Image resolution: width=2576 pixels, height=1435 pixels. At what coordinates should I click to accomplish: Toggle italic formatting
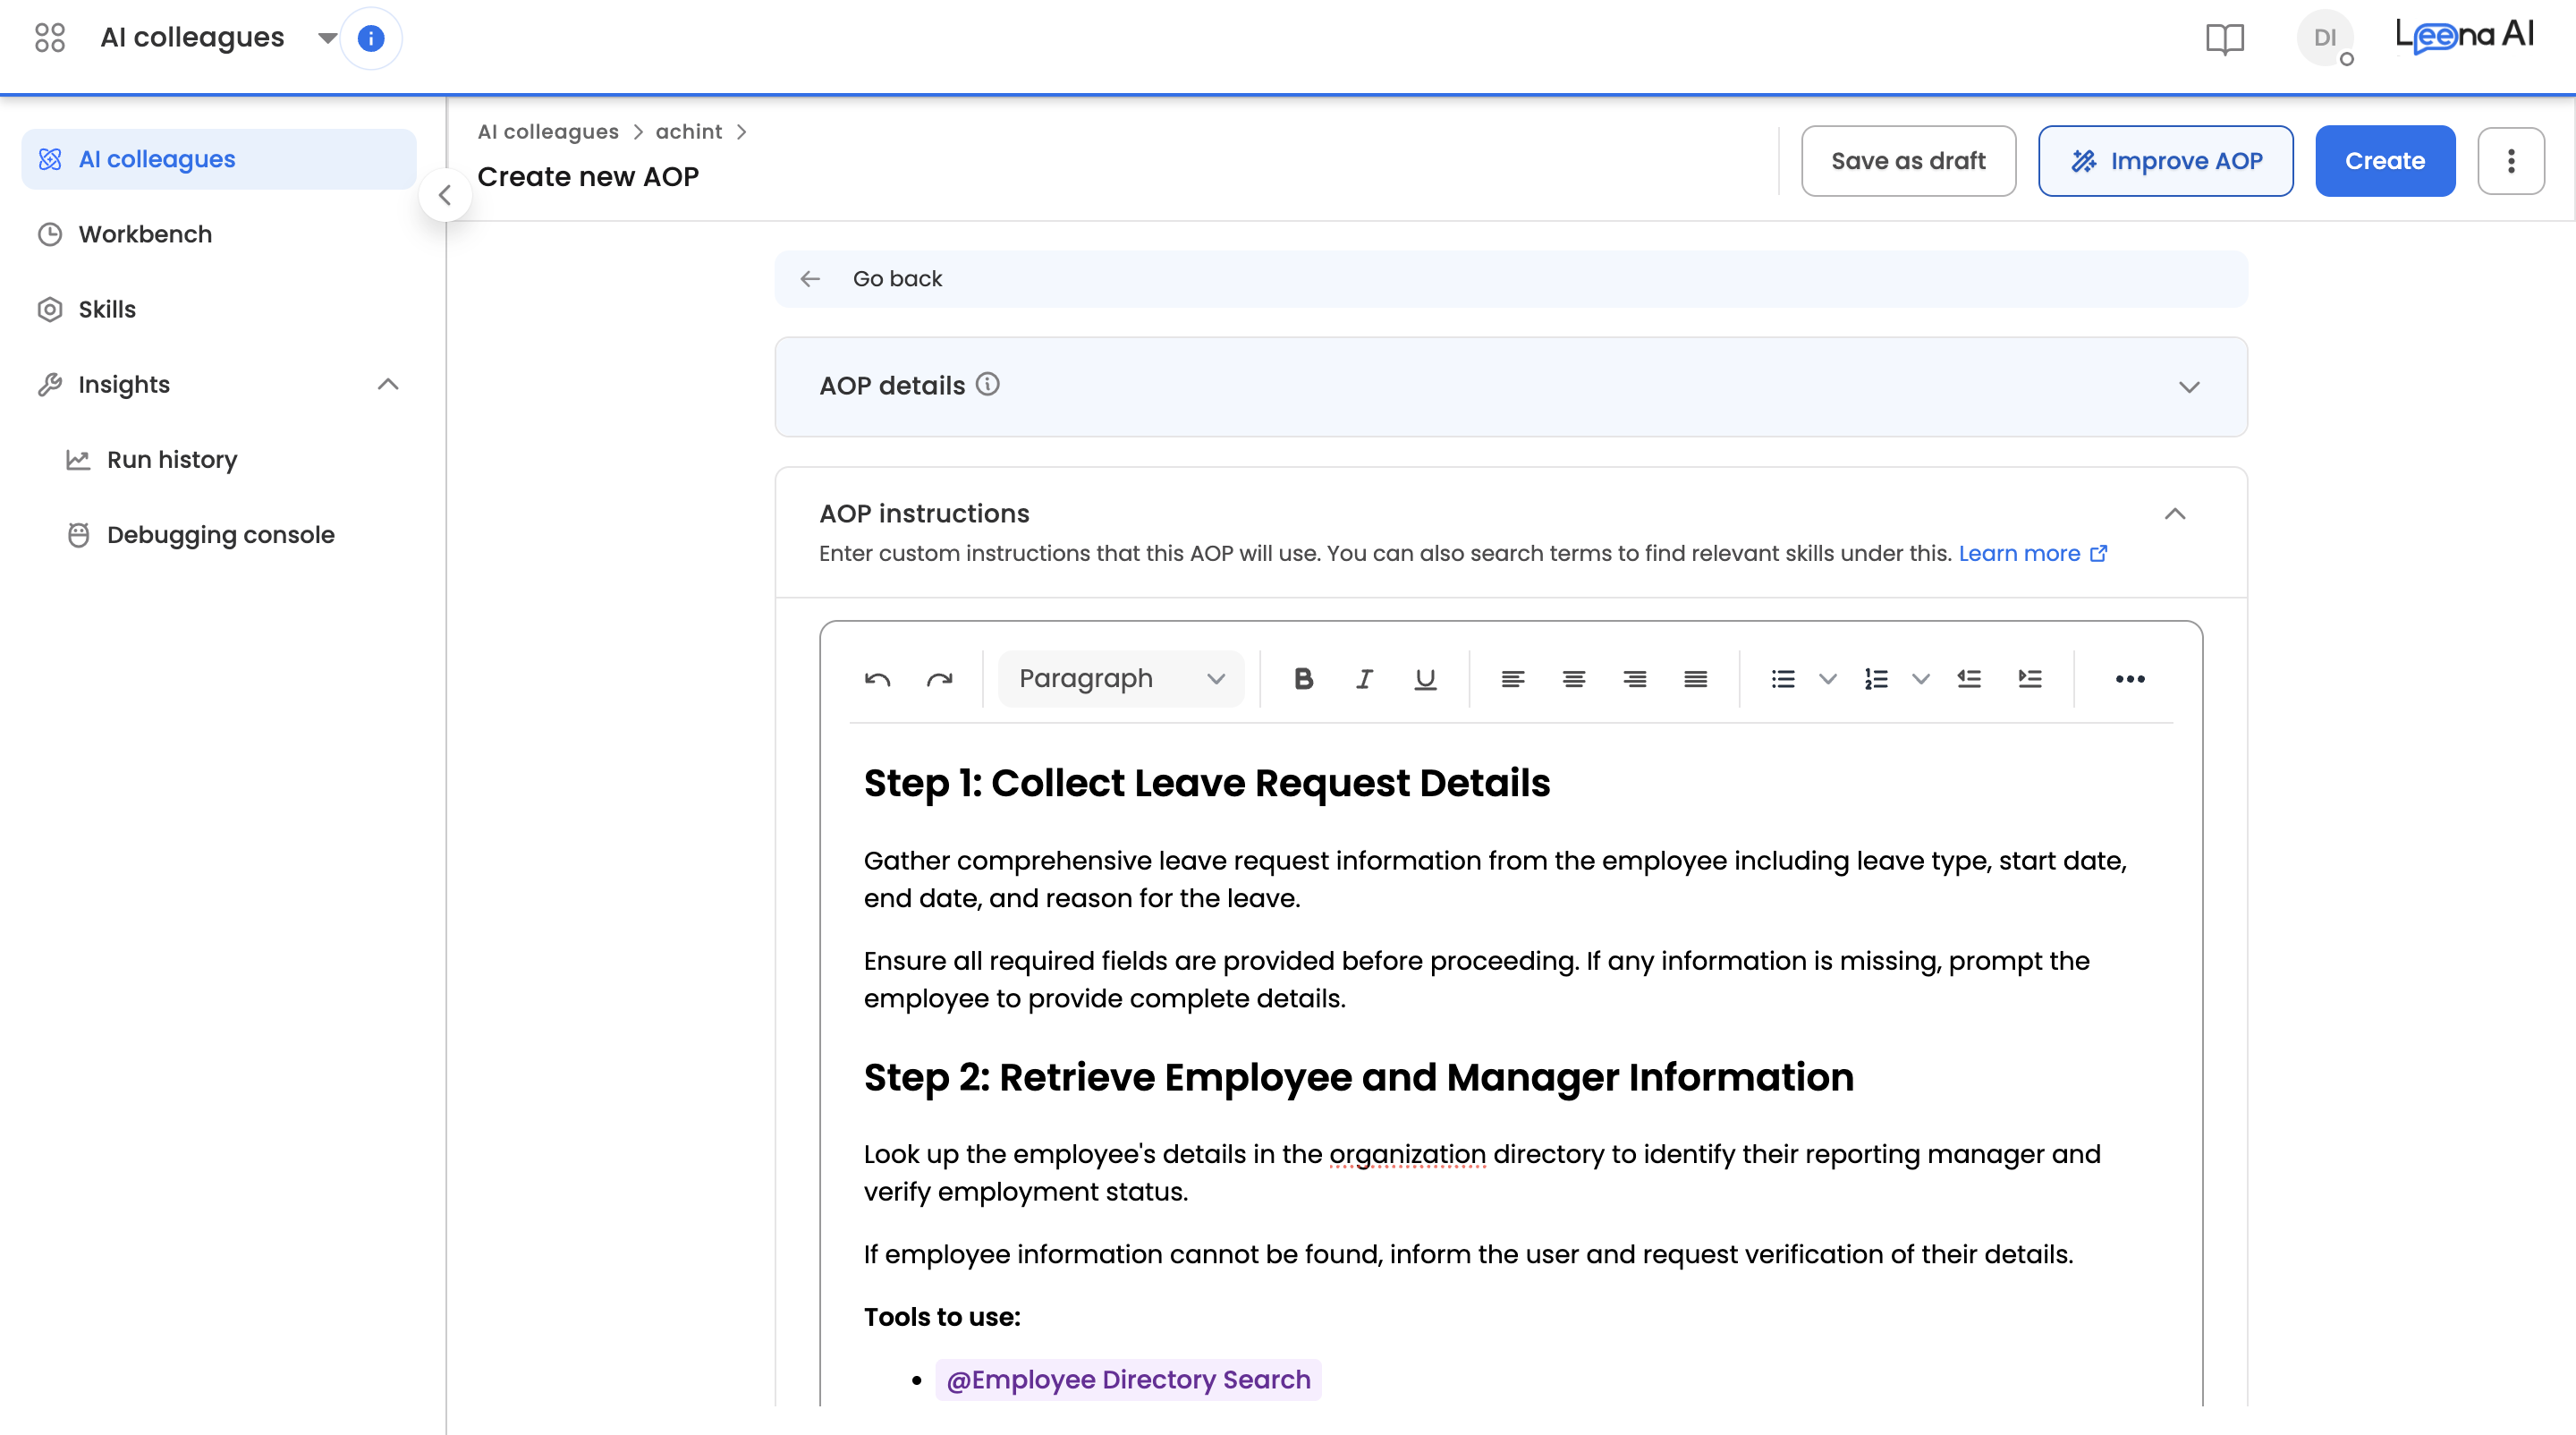click(1364, 679)
